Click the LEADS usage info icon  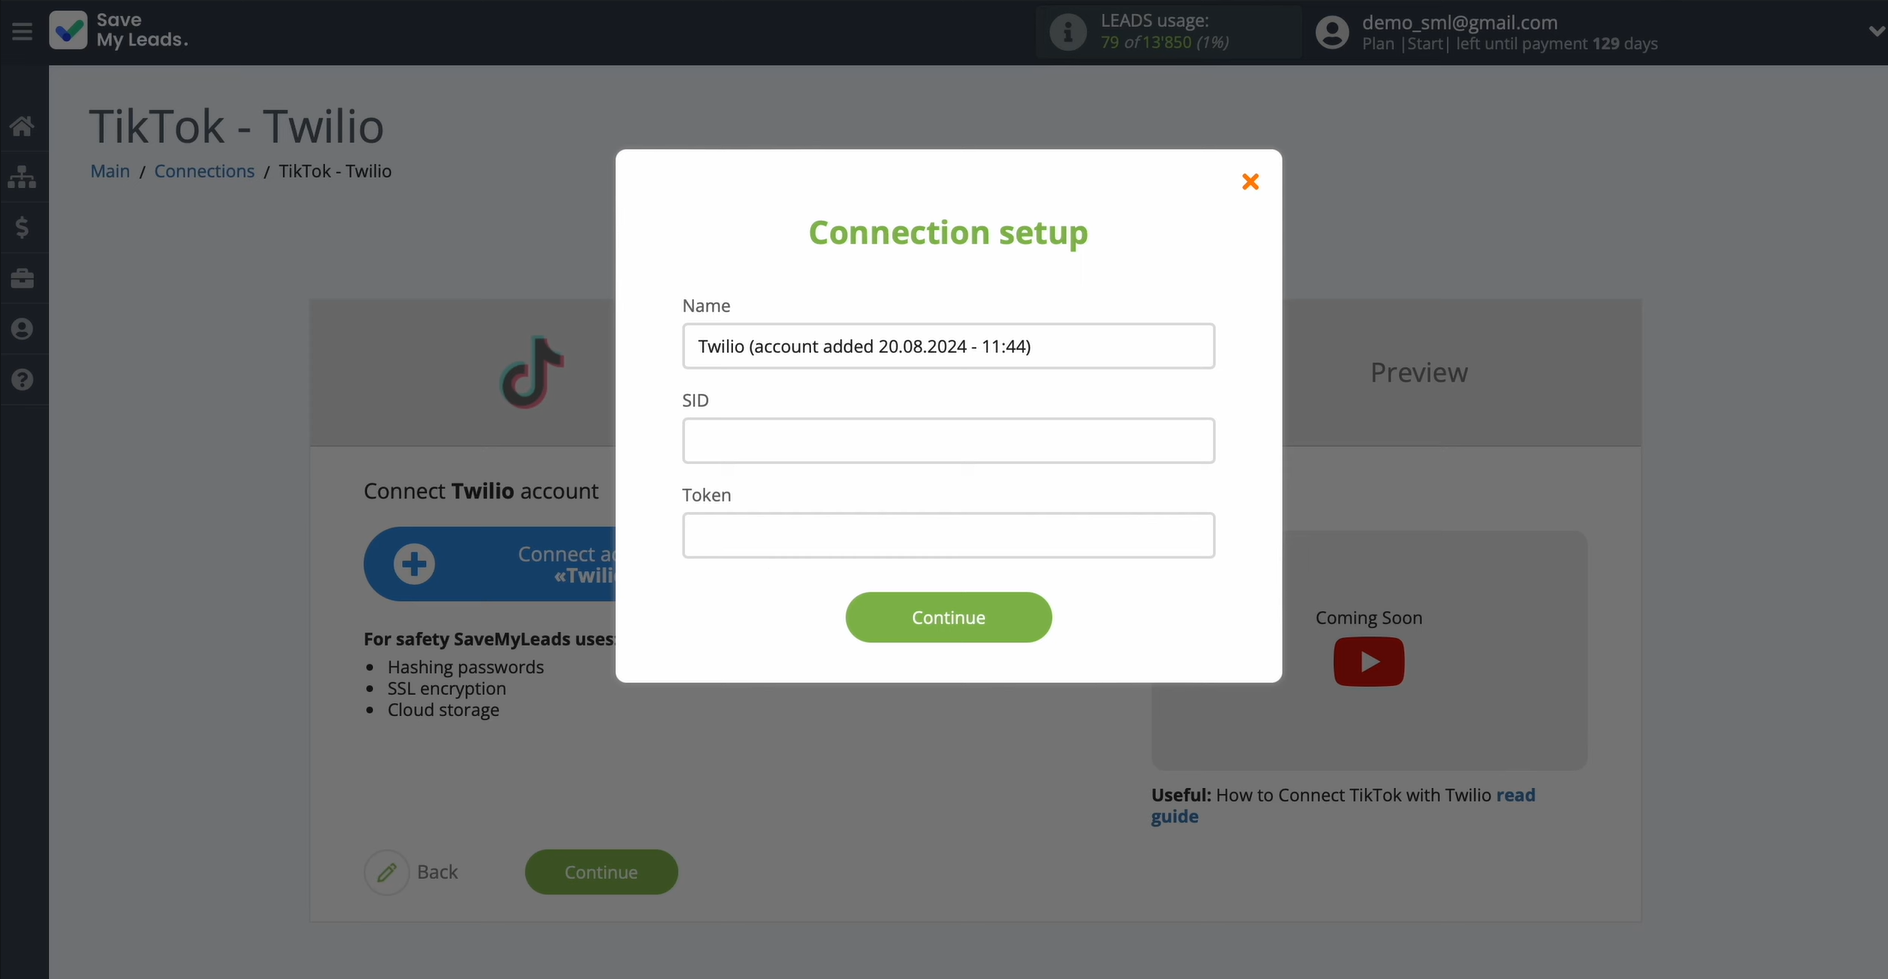(1067, 31)
